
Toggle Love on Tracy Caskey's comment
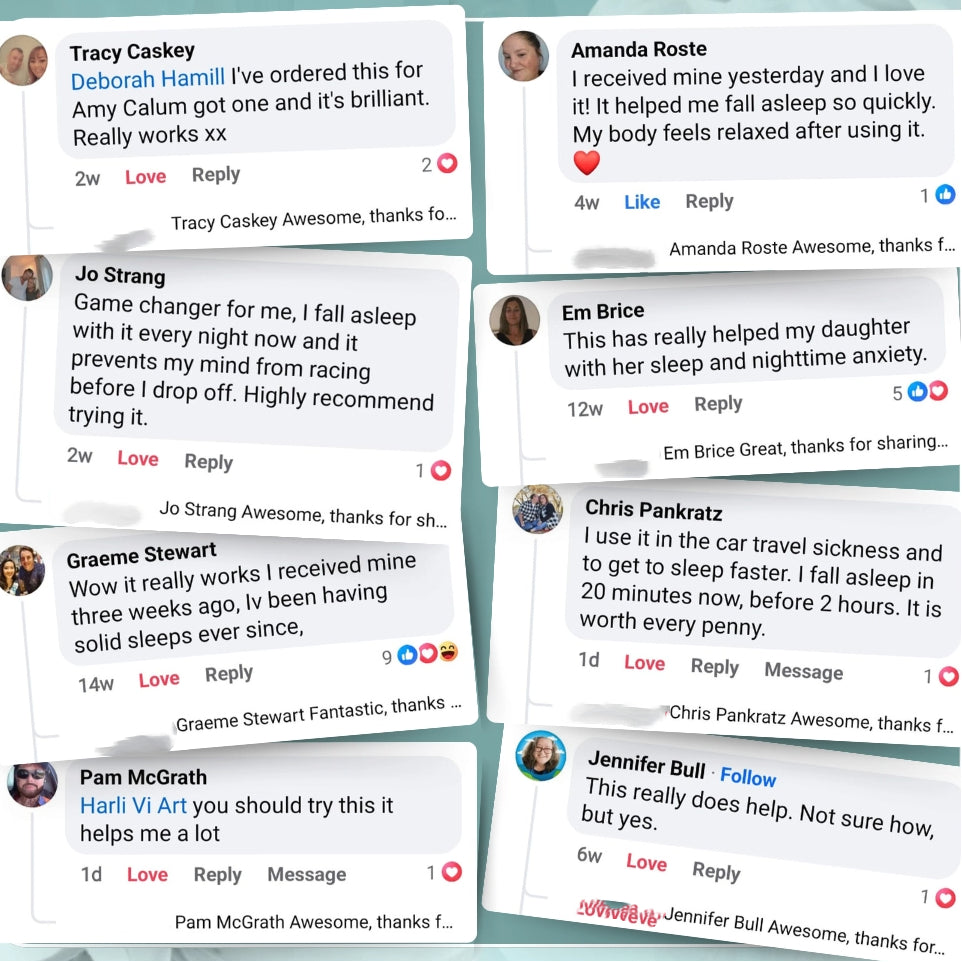tap(145, 177)
